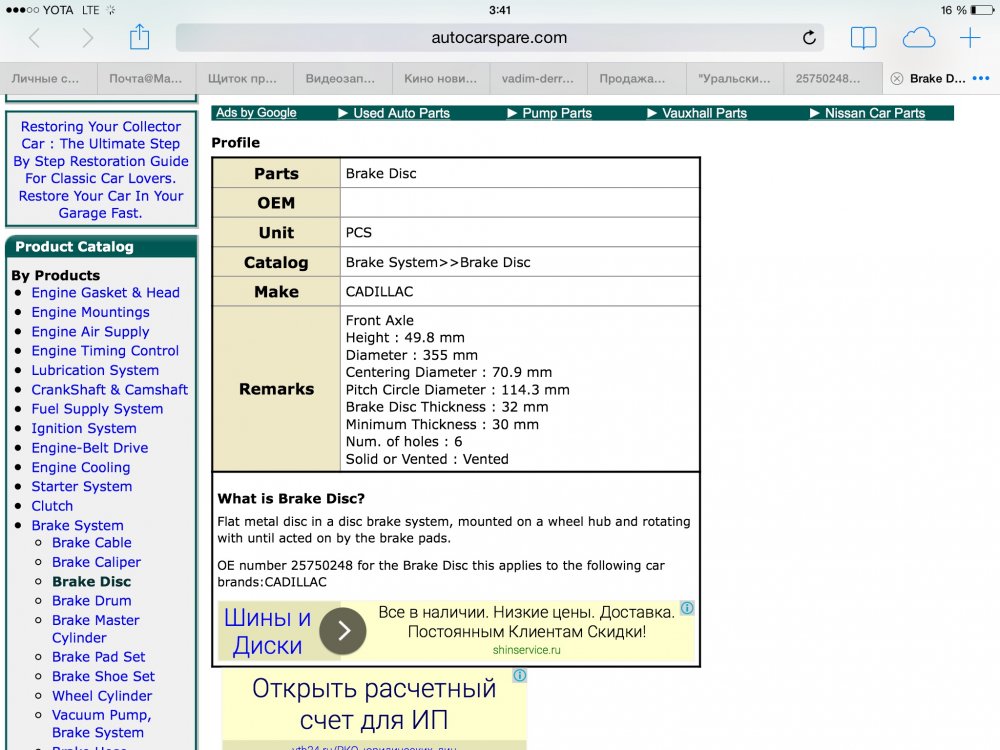
Task: Tap the autocarspare.com address bar
Action: (499, 38)
